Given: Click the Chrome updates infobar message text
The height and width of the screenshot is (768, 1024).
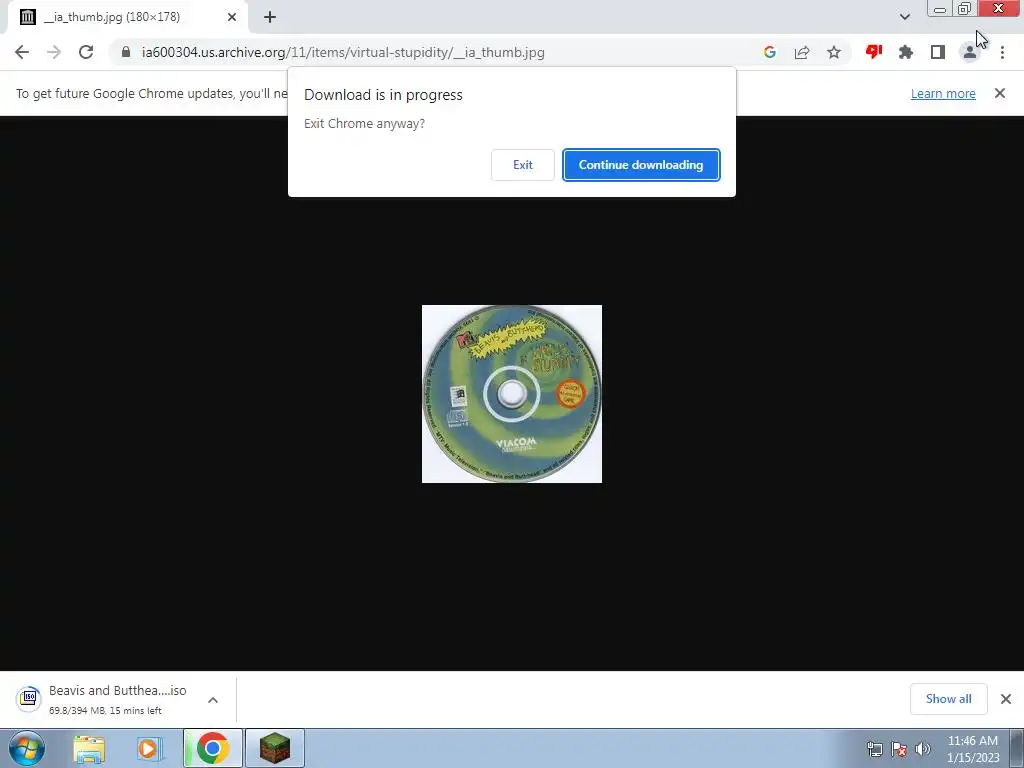Looking at the screenshot, I should tap(152, 93).
